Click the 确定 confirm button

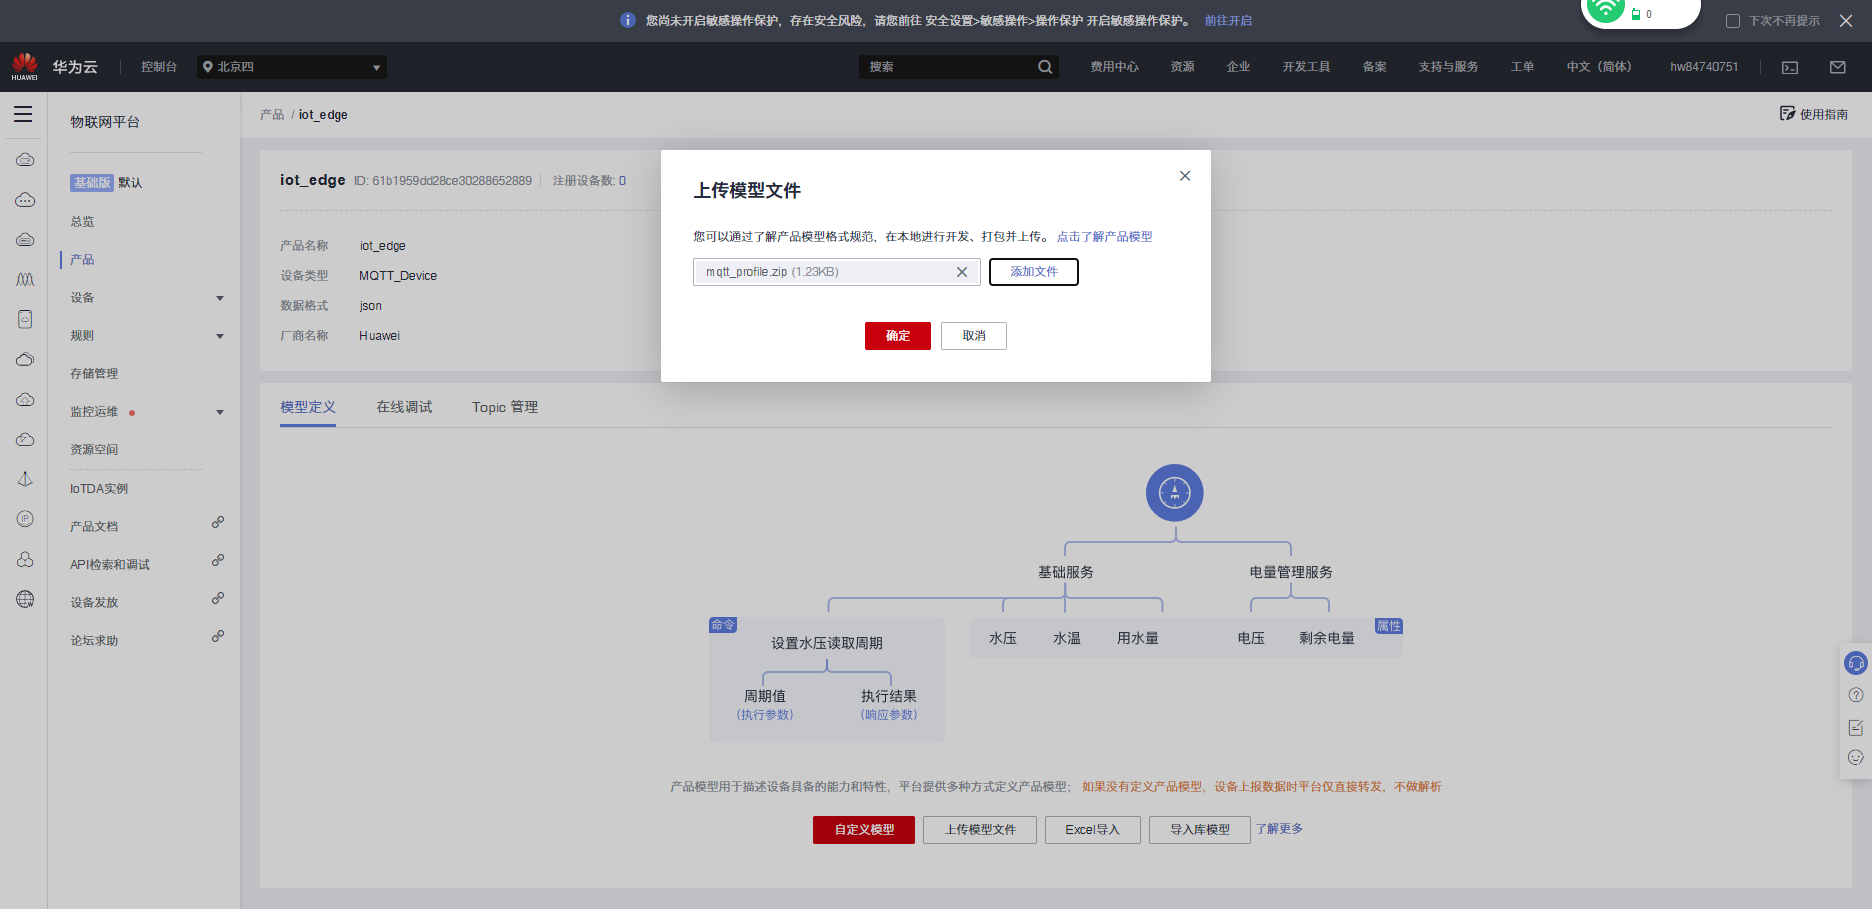pyautogui.click(x=898, y=336)
